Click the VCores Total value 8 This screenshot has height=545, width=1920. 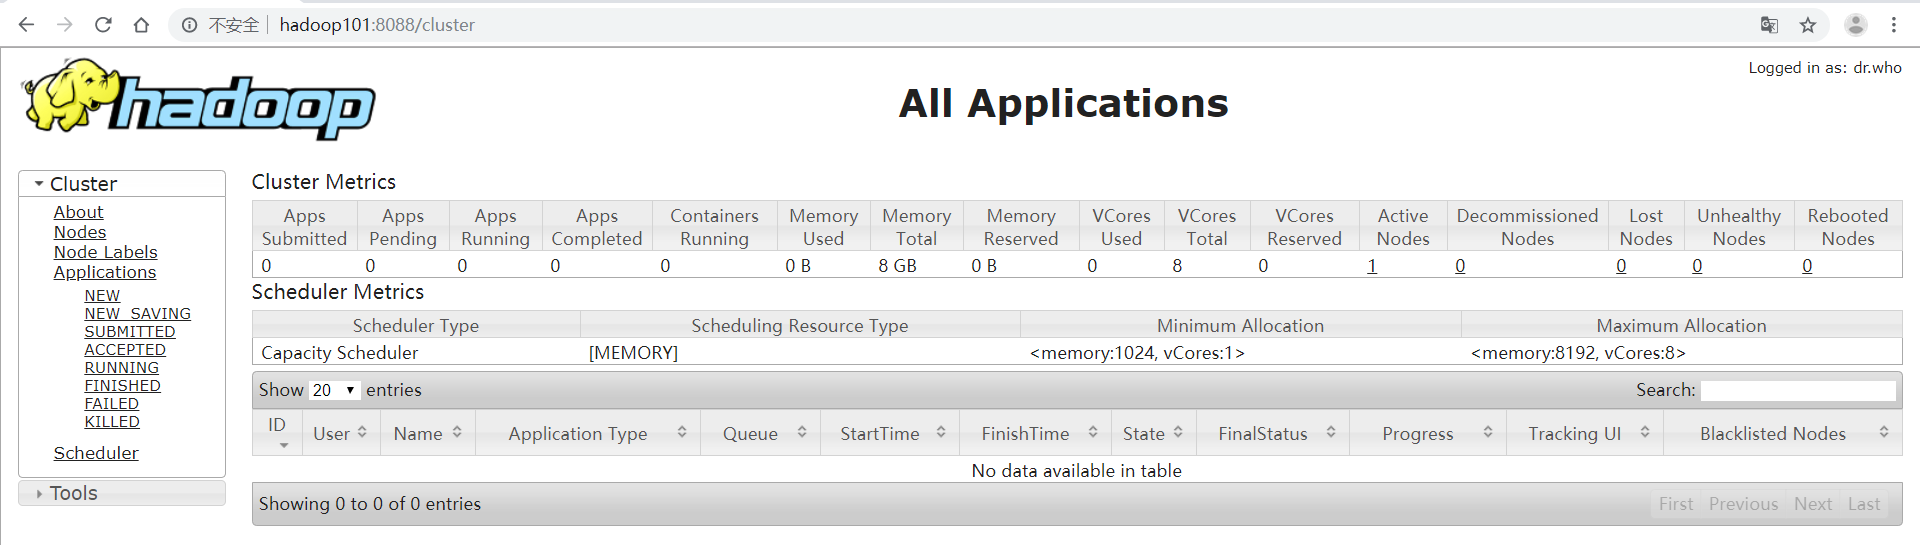[x=1177, y=266]
